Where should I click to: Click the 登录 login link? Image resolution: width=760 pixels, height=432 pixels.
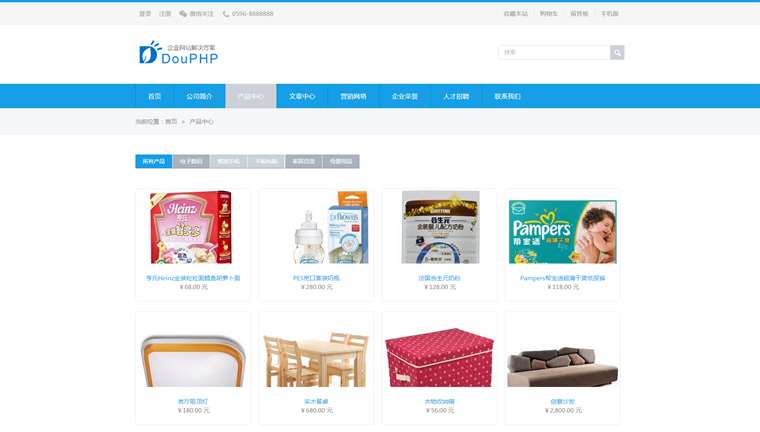(145, 14)
